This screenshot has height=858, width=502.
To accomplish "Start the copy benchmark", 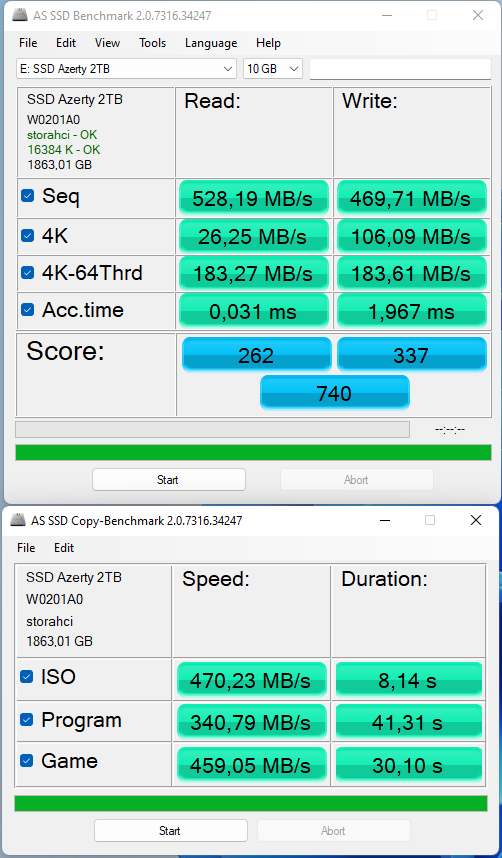I will point(170,831).
